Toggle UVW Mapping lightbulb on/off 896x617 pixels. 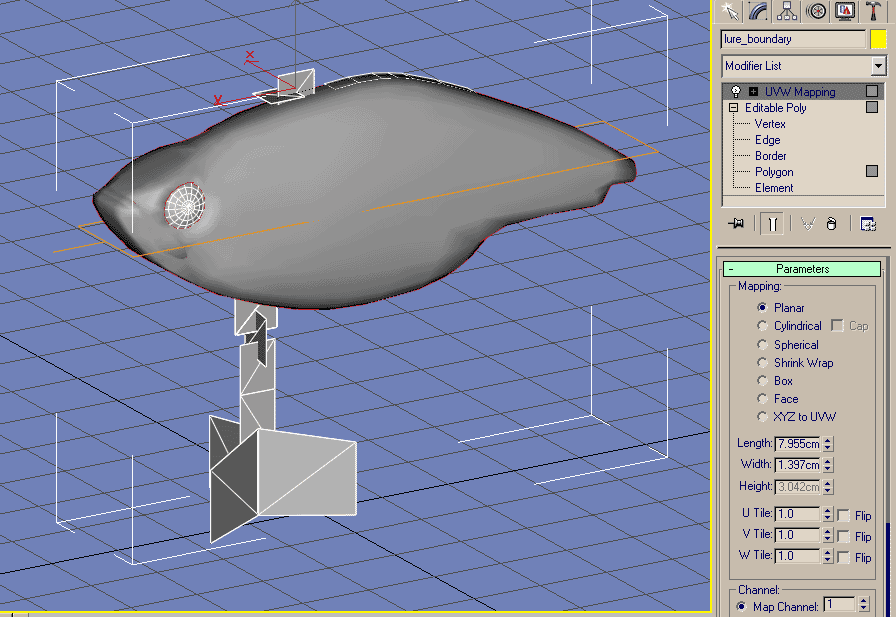[x=736, y=92]
